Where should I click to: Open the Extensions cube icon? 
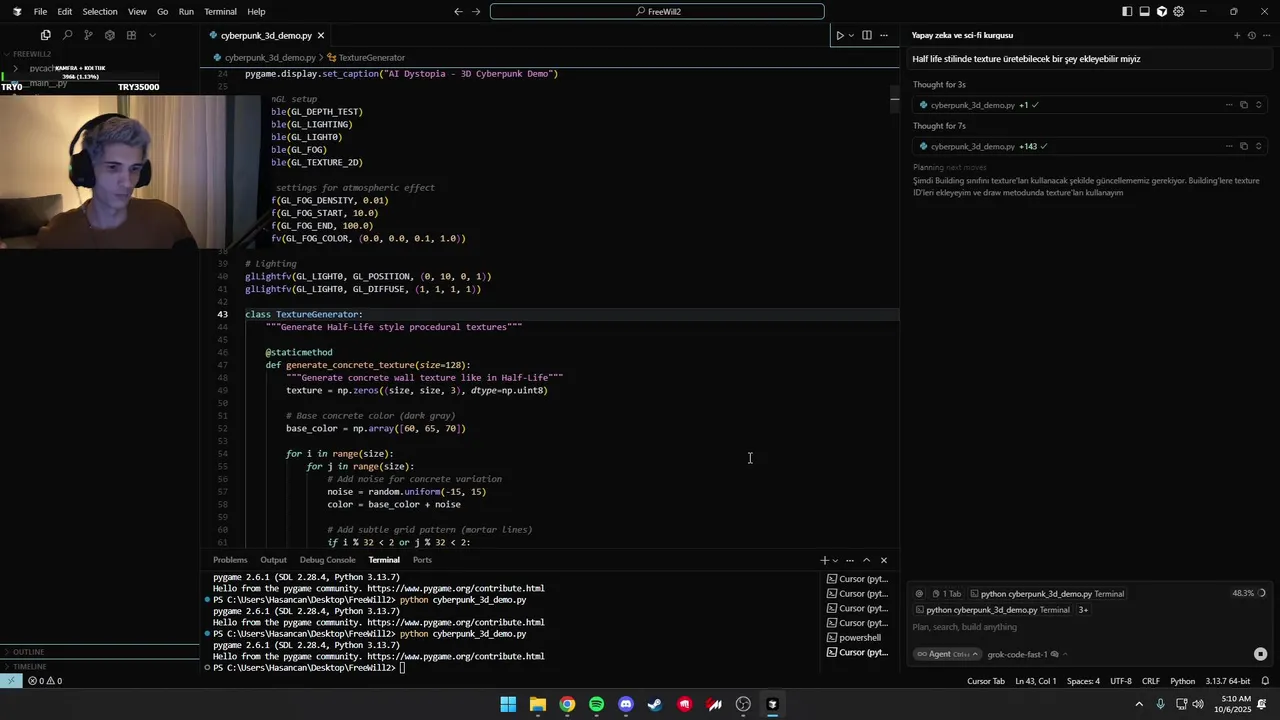109,35
